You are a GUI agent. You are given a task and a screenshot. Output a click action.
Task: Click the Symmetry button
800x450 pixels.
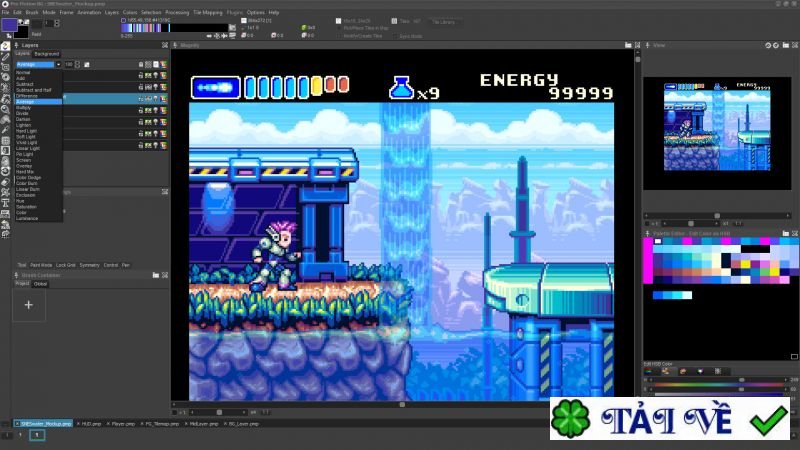point(89,265)
